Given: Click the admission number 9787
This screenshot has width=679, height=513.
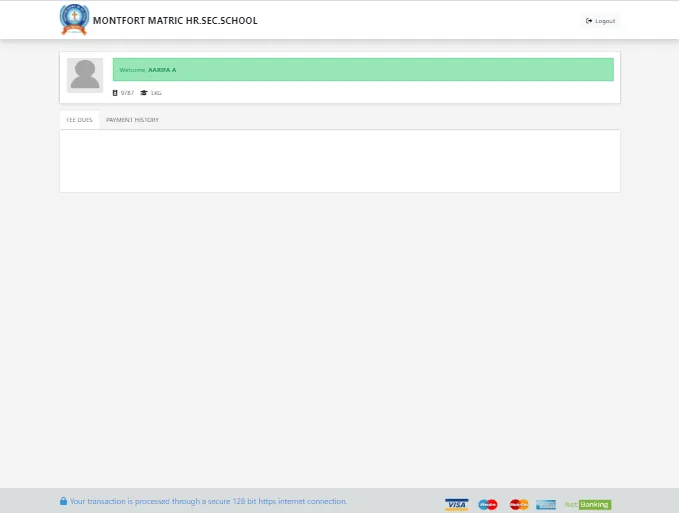Looking at the screenshot, I should click(x=127, y=93).
